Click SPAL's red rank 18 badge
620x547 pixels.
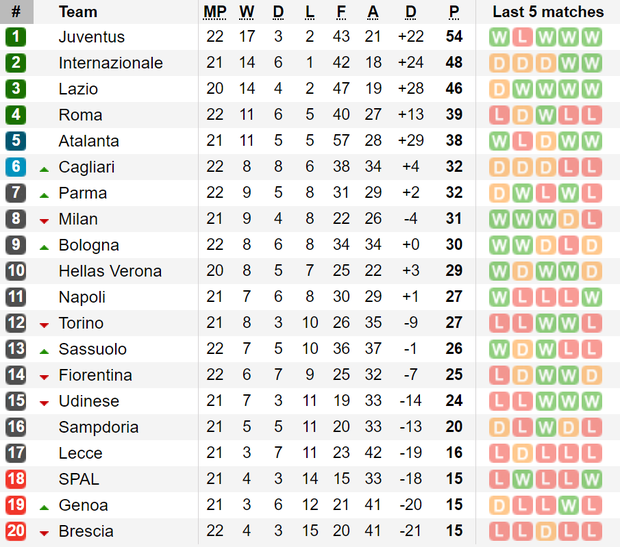pos(16,479)
